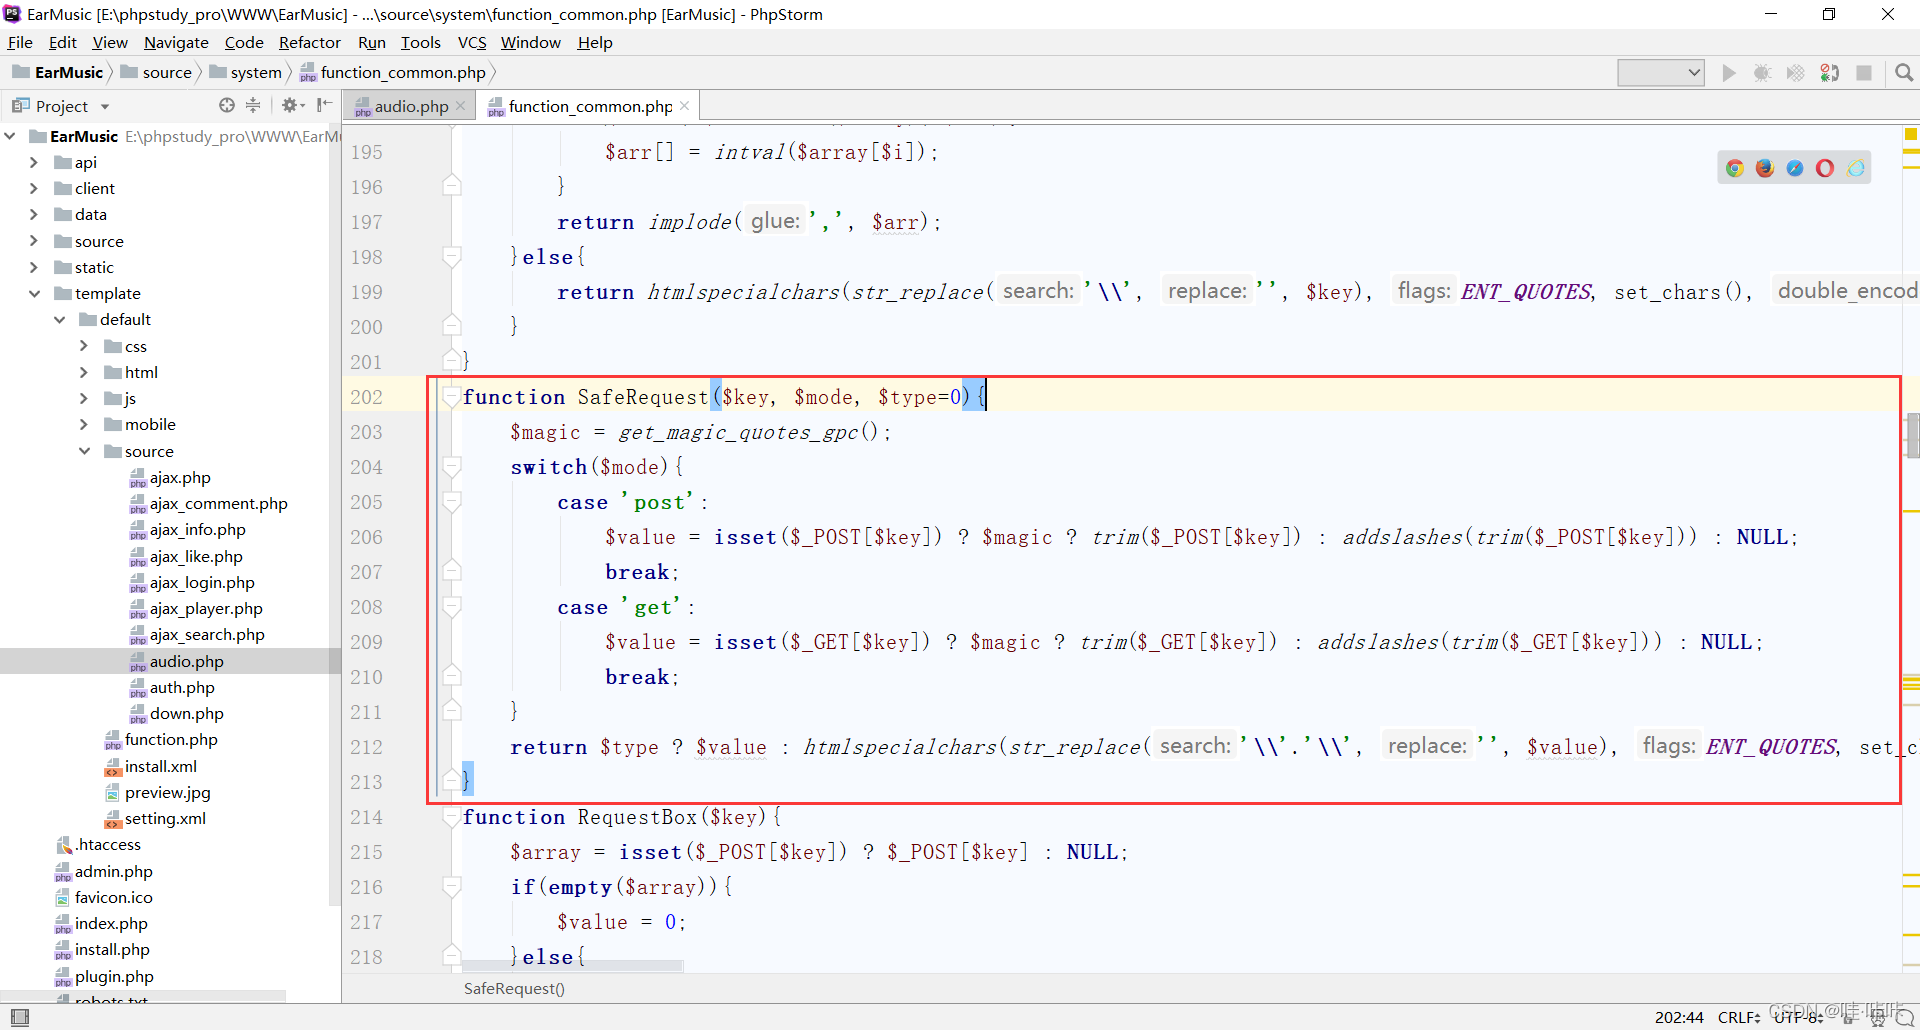
Task: Open Search Everywhere magnifier icon
Action: click(1904, 73)
